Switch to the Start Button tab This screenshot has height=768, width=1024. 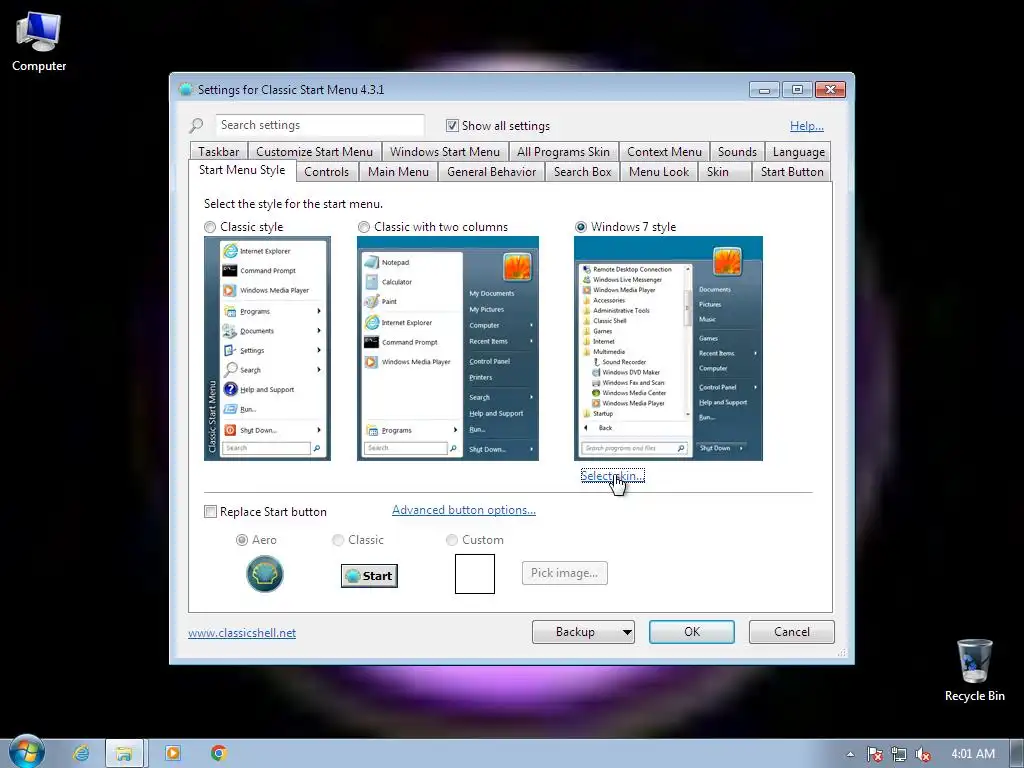point(792,172)
